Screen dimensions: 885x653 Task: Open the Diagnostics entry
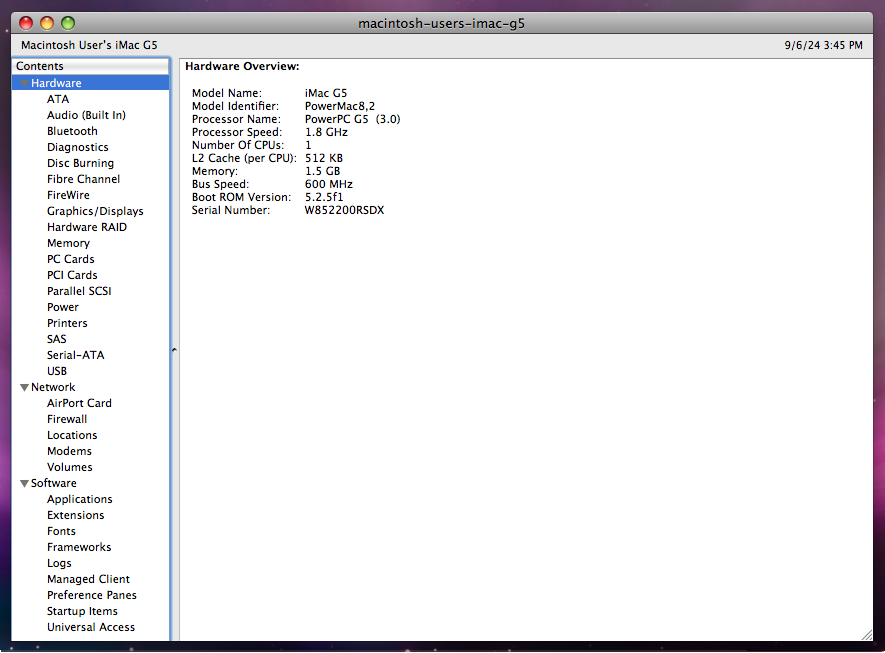77,147
